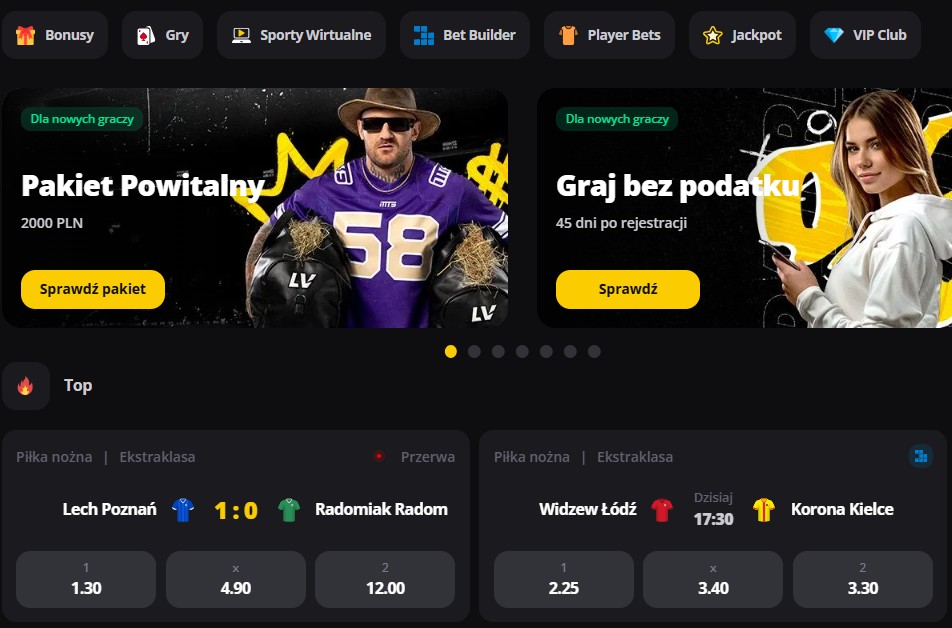Select the first carousel dot
Image resolution: width=952 pixels, height=628 pixels.
450,352
